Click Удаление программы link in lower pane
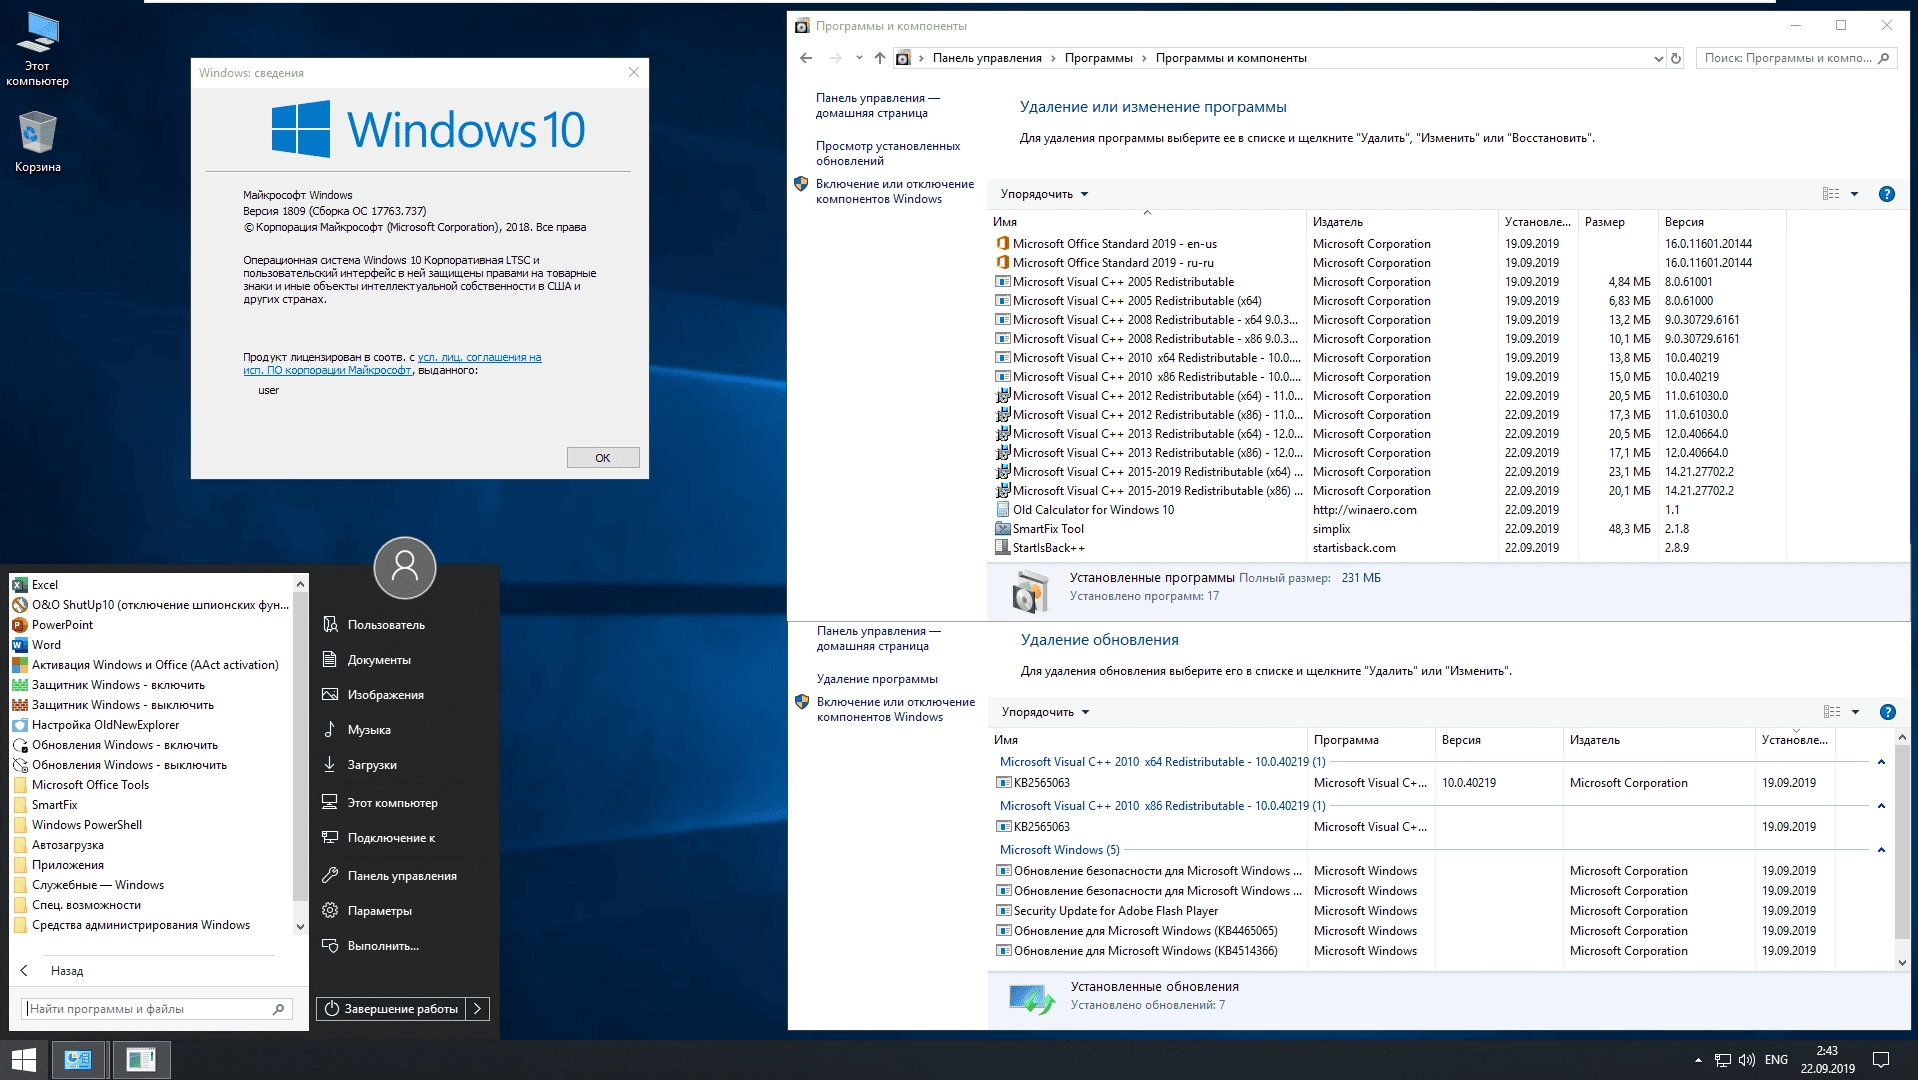This screenshot has width=1918, height=1080. tap(877, 679)
